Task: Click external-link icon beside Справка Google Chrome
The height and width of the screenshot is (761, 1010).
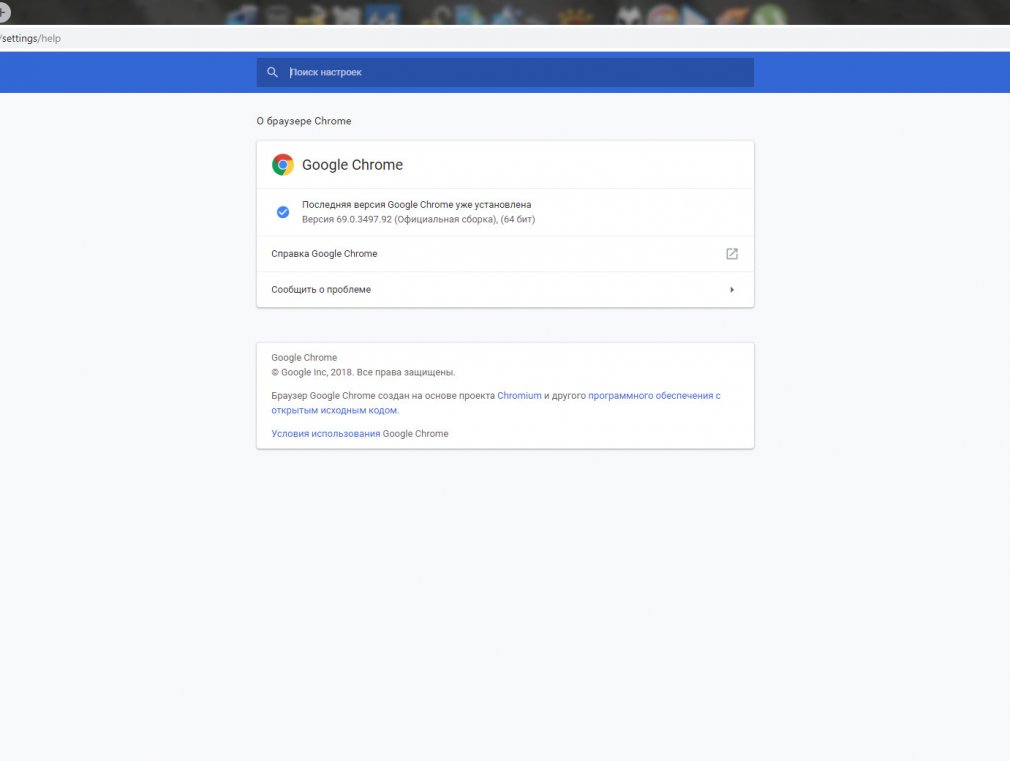Action: (x=732, y=254)
